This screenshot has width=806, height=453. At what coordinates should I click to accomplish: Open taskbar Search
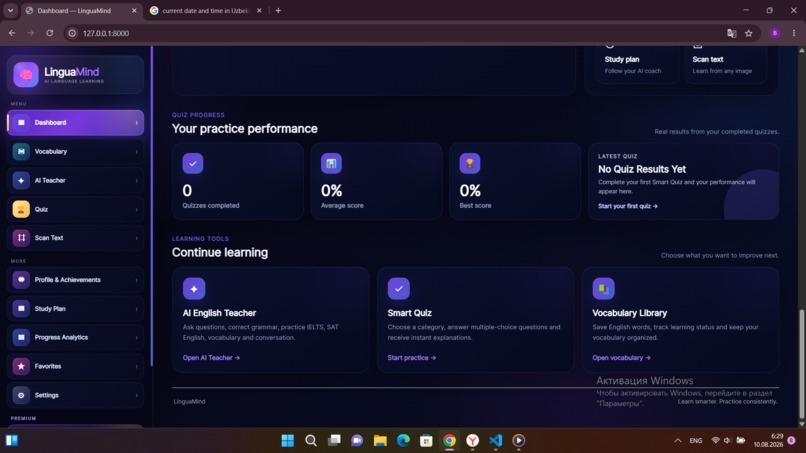[x=311, y=441]
